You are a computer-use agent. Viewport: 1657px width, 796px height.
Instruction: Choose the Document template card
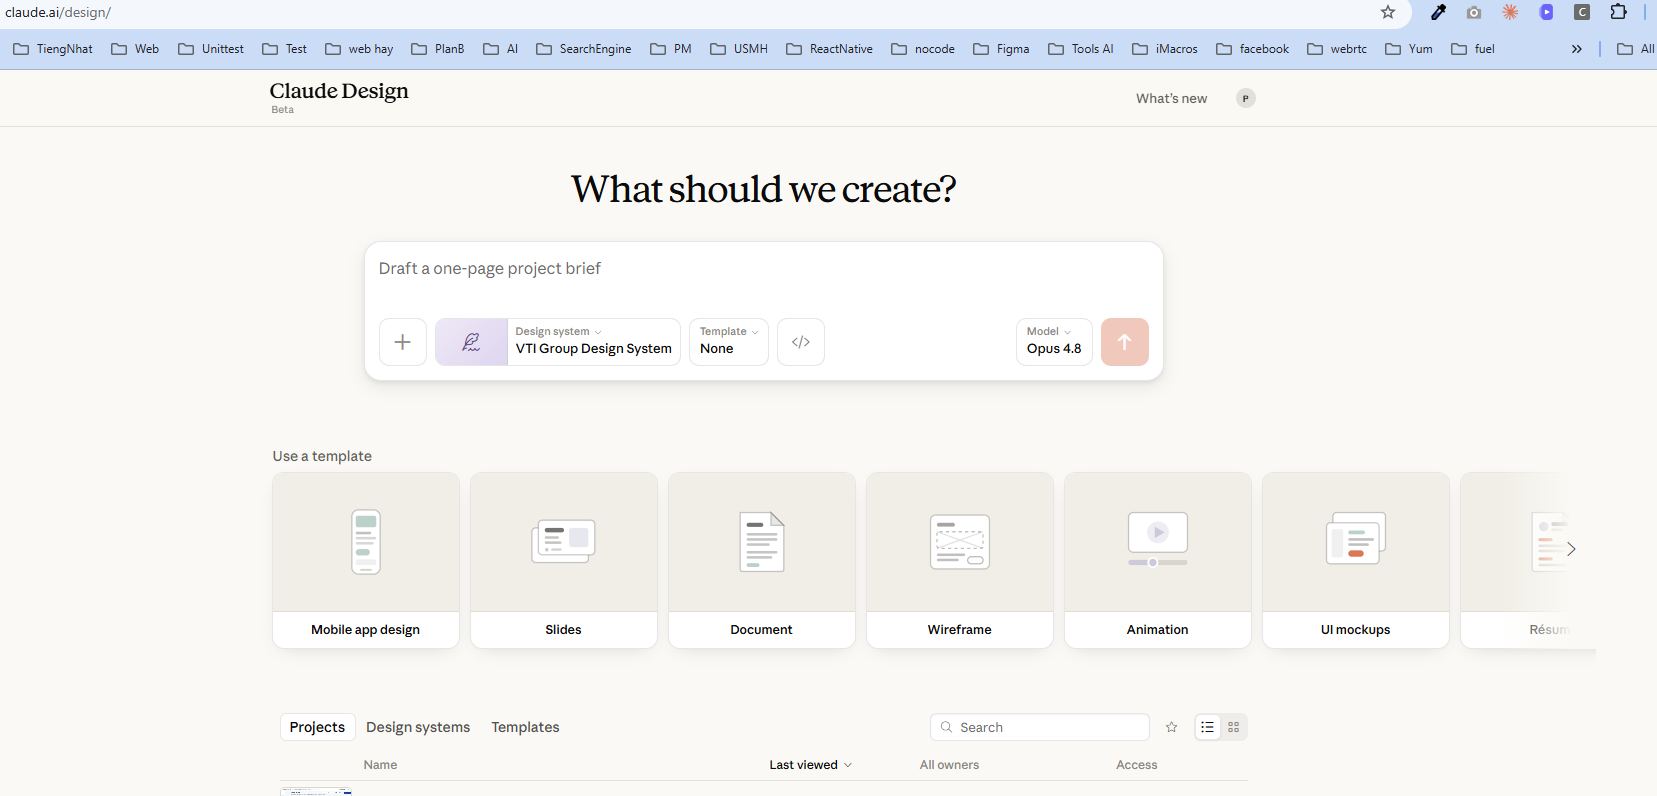click(x=762, y=560)
